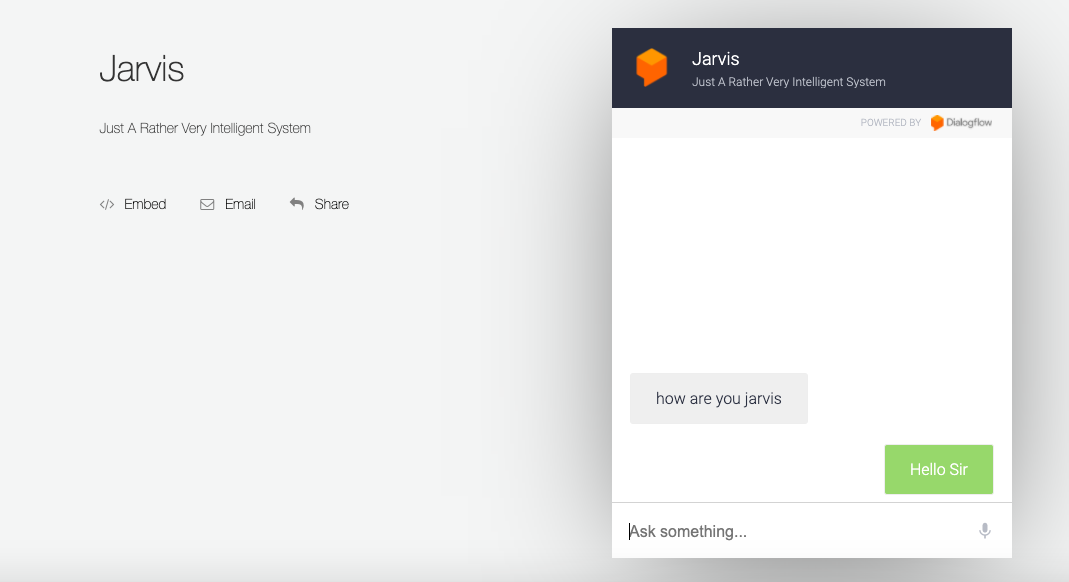This screenshot has width=1069, height=582.
Task: Click Jarvis in the chat header
Action: (716, 58)
